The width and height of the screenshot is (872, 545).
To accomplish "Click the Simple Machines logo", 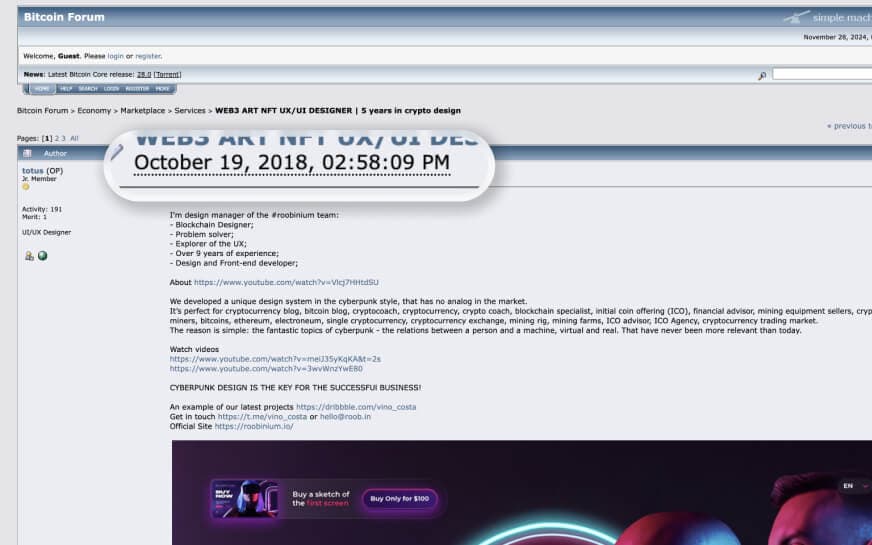I will click(828, 18).
